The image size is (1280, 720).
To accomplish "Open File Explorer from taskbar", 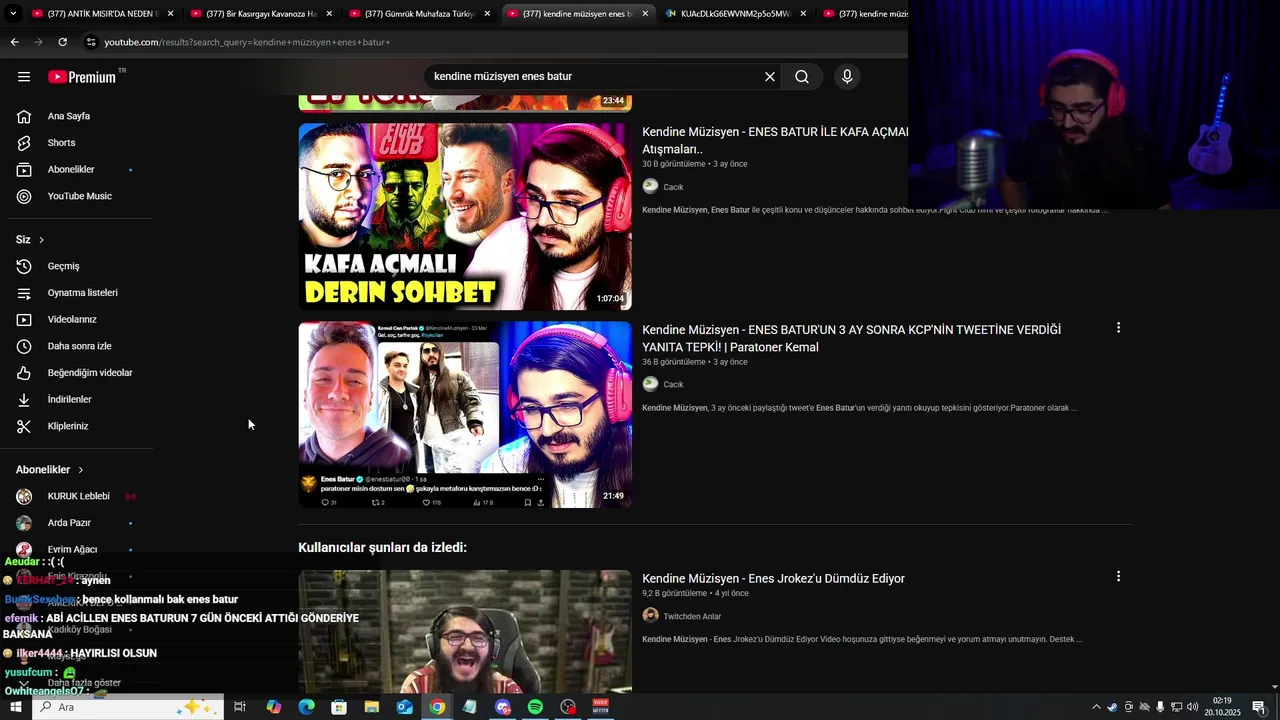I will point(372,707).
